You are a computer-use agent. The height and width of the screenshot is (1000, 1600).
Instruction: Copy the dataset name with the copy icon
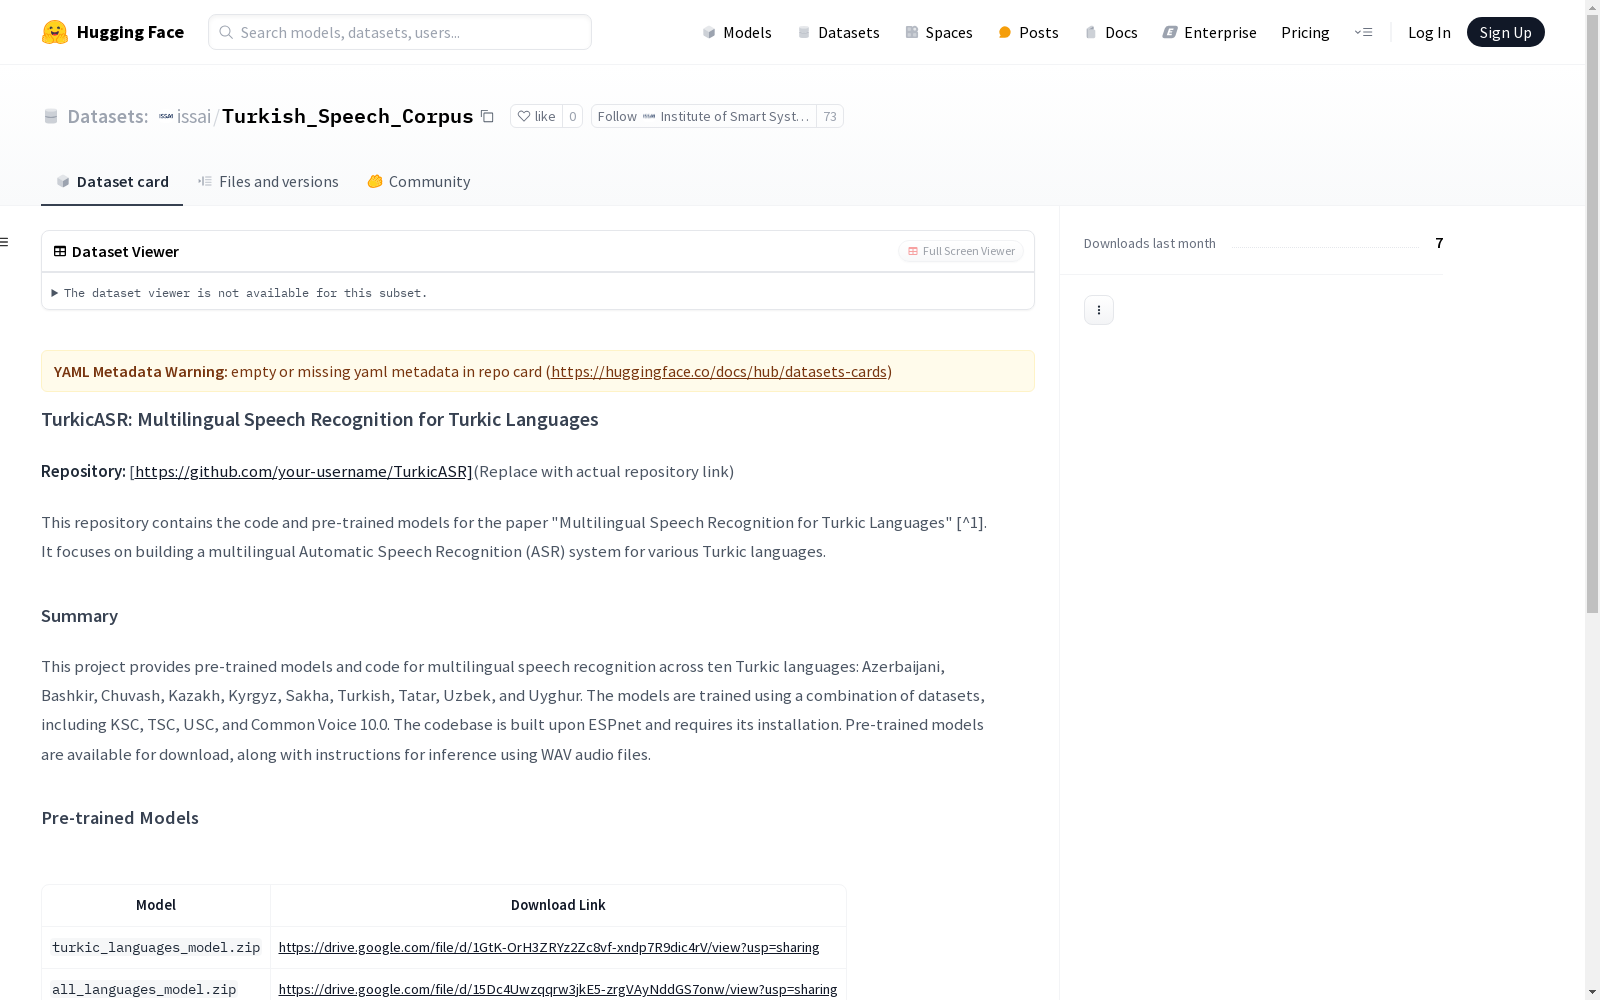[x=487, y=116]
